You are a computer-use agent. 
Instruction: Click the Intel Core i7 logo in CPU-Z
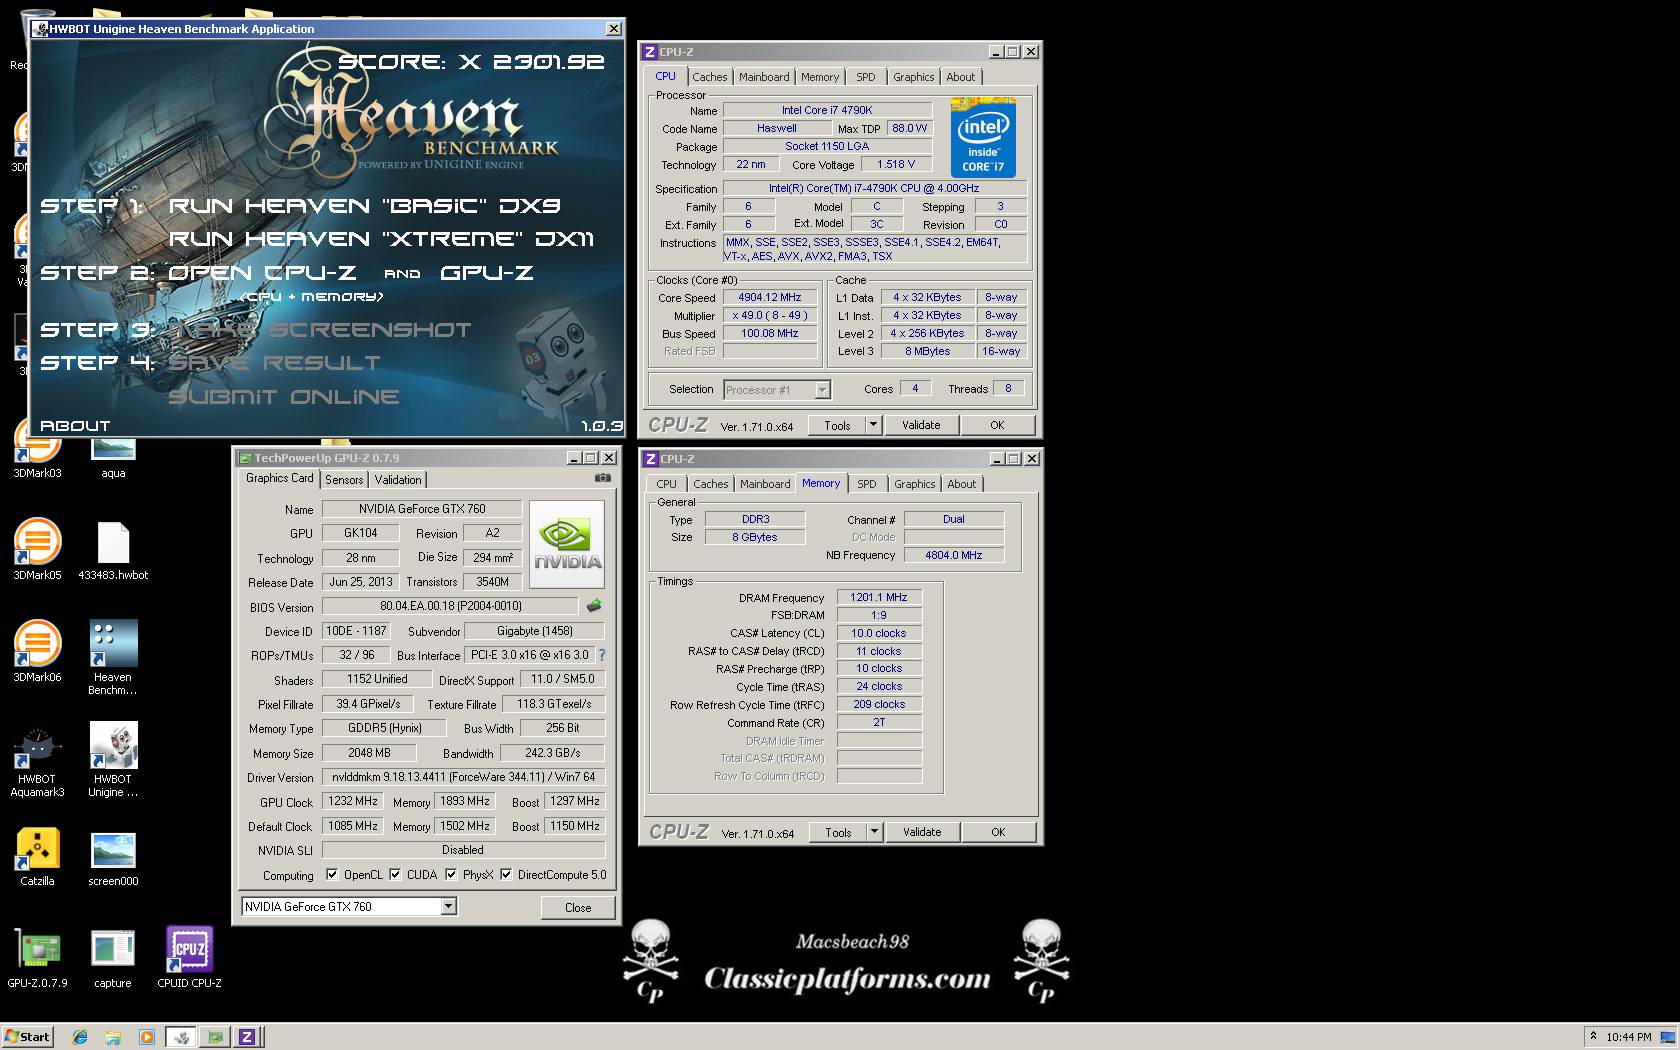click(x=983, y=138)
